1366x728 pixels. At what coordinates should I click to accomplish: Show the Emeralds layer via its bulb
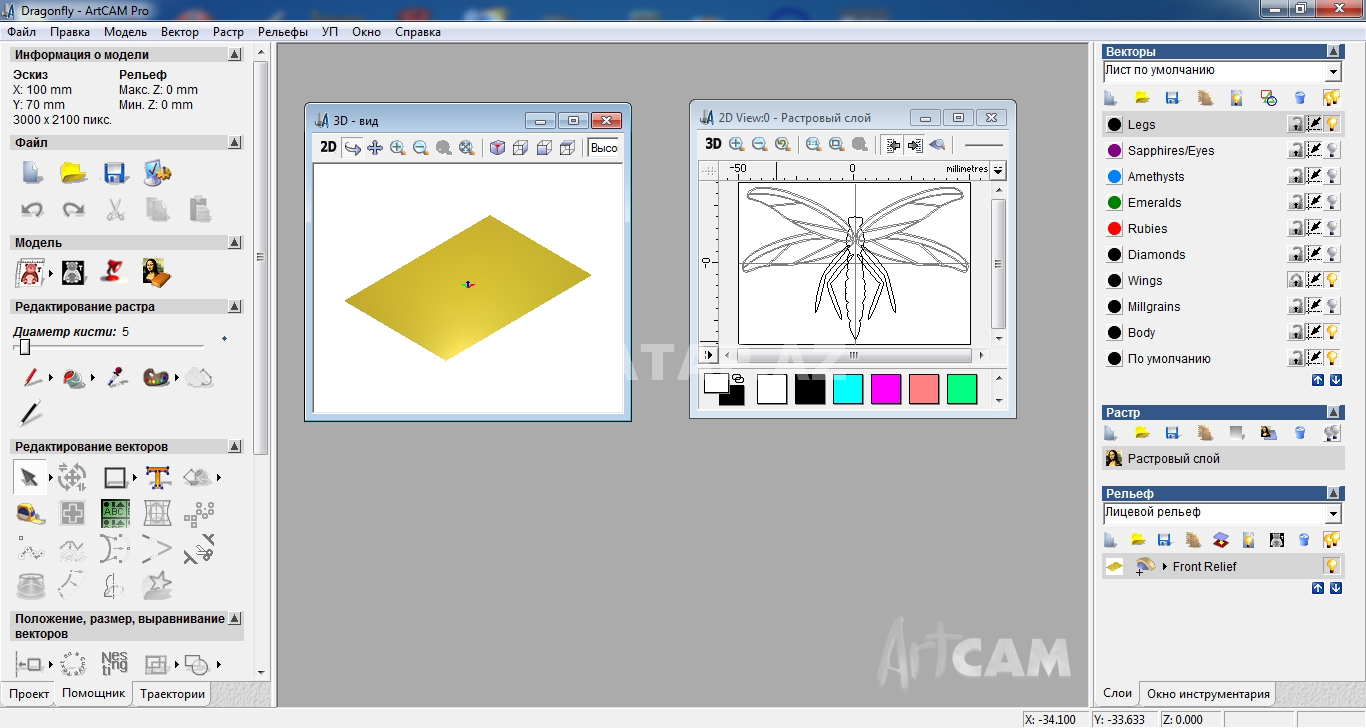click(x=1332, y=202)
